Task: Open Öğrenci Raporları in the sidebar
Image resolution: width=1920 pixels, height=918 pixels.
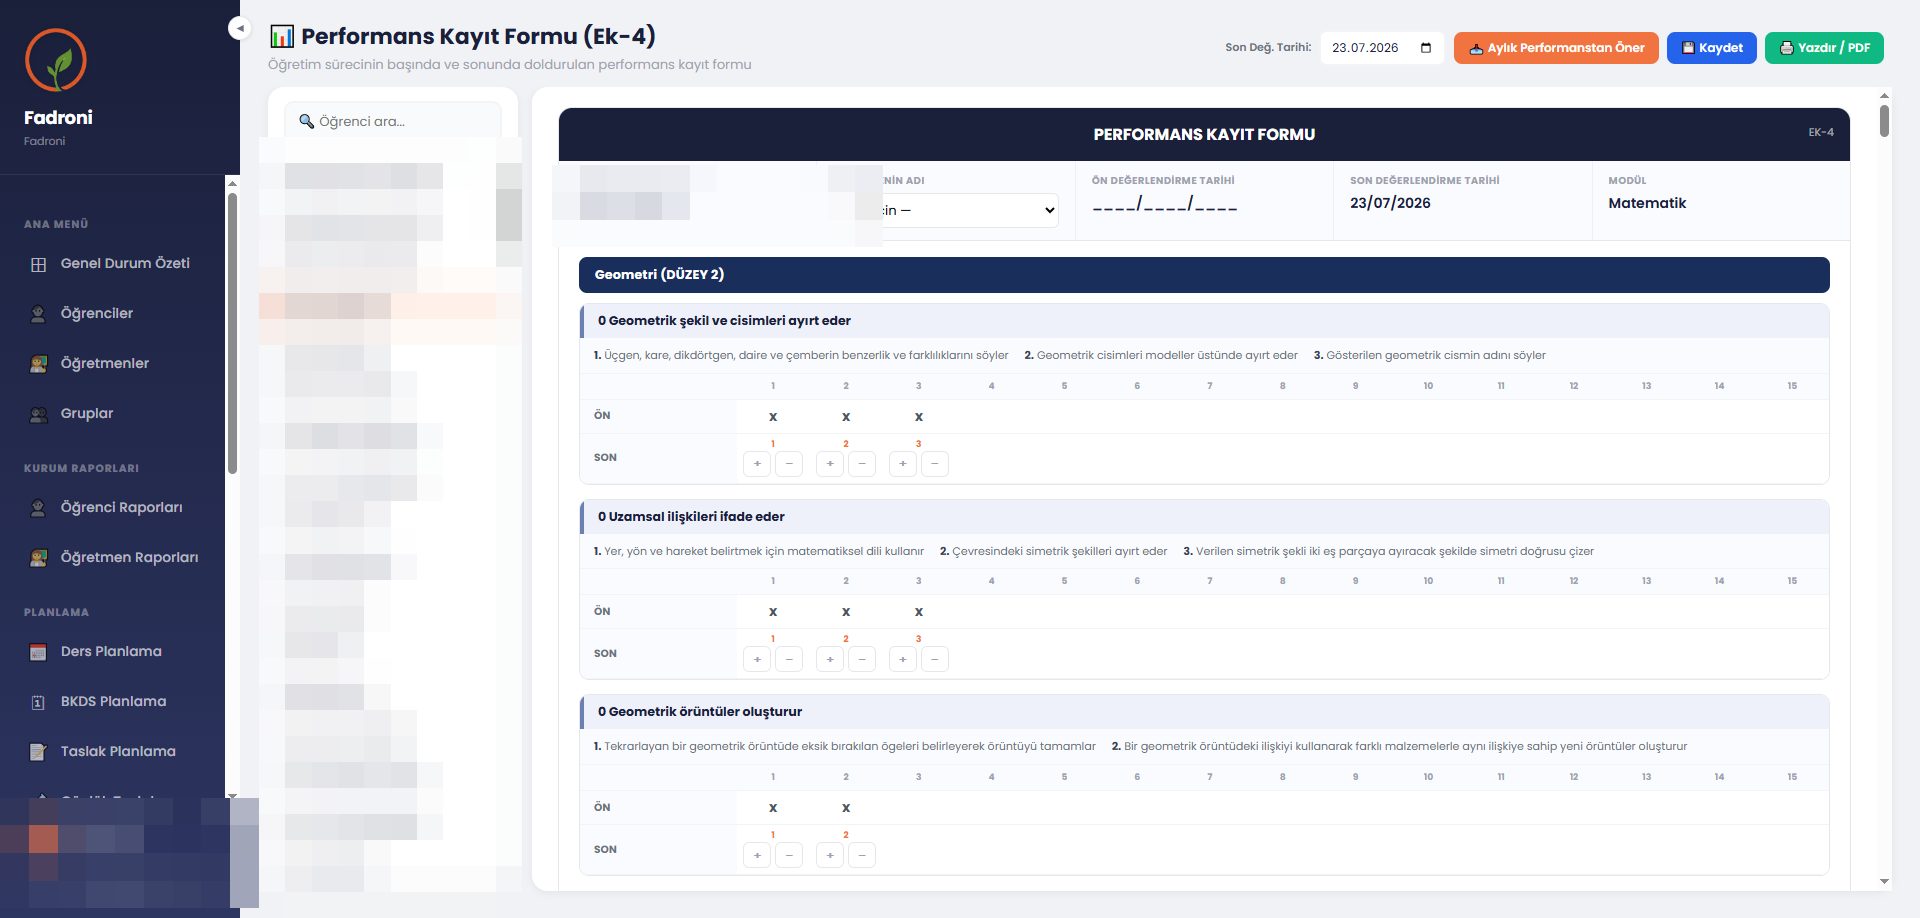Action: point(121,507)
